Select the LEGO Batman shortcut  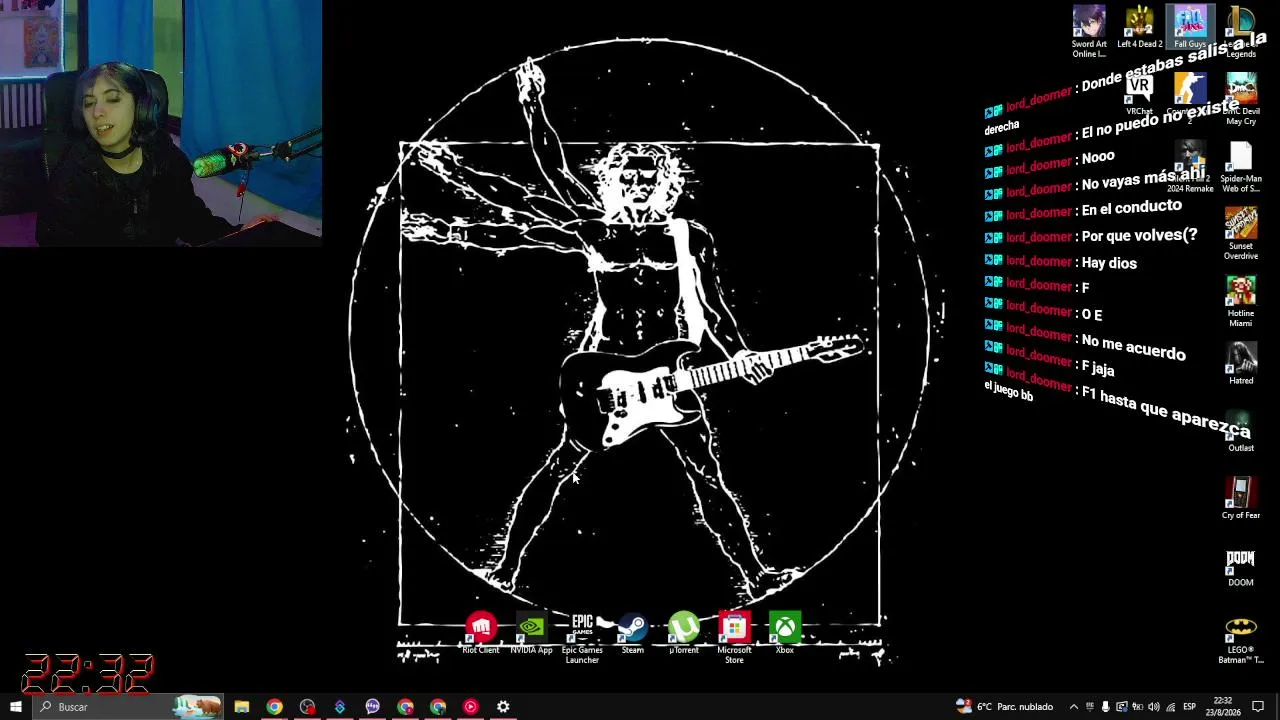tap(1241, 638)
